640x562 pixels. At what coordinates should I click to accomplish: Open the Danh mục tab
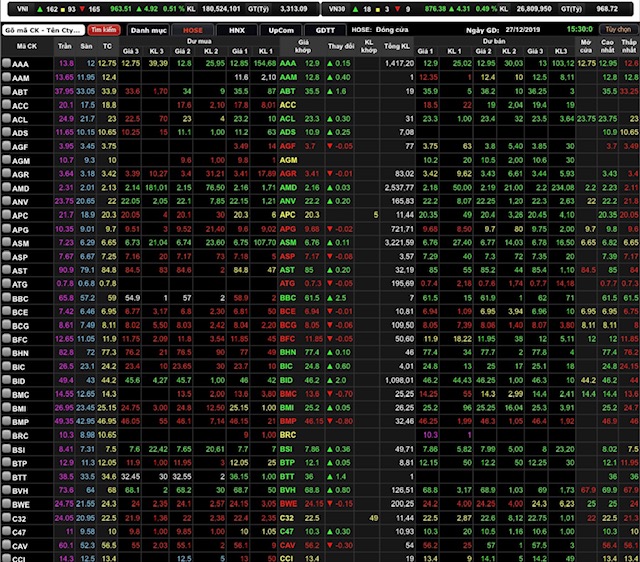coord(149,30)
